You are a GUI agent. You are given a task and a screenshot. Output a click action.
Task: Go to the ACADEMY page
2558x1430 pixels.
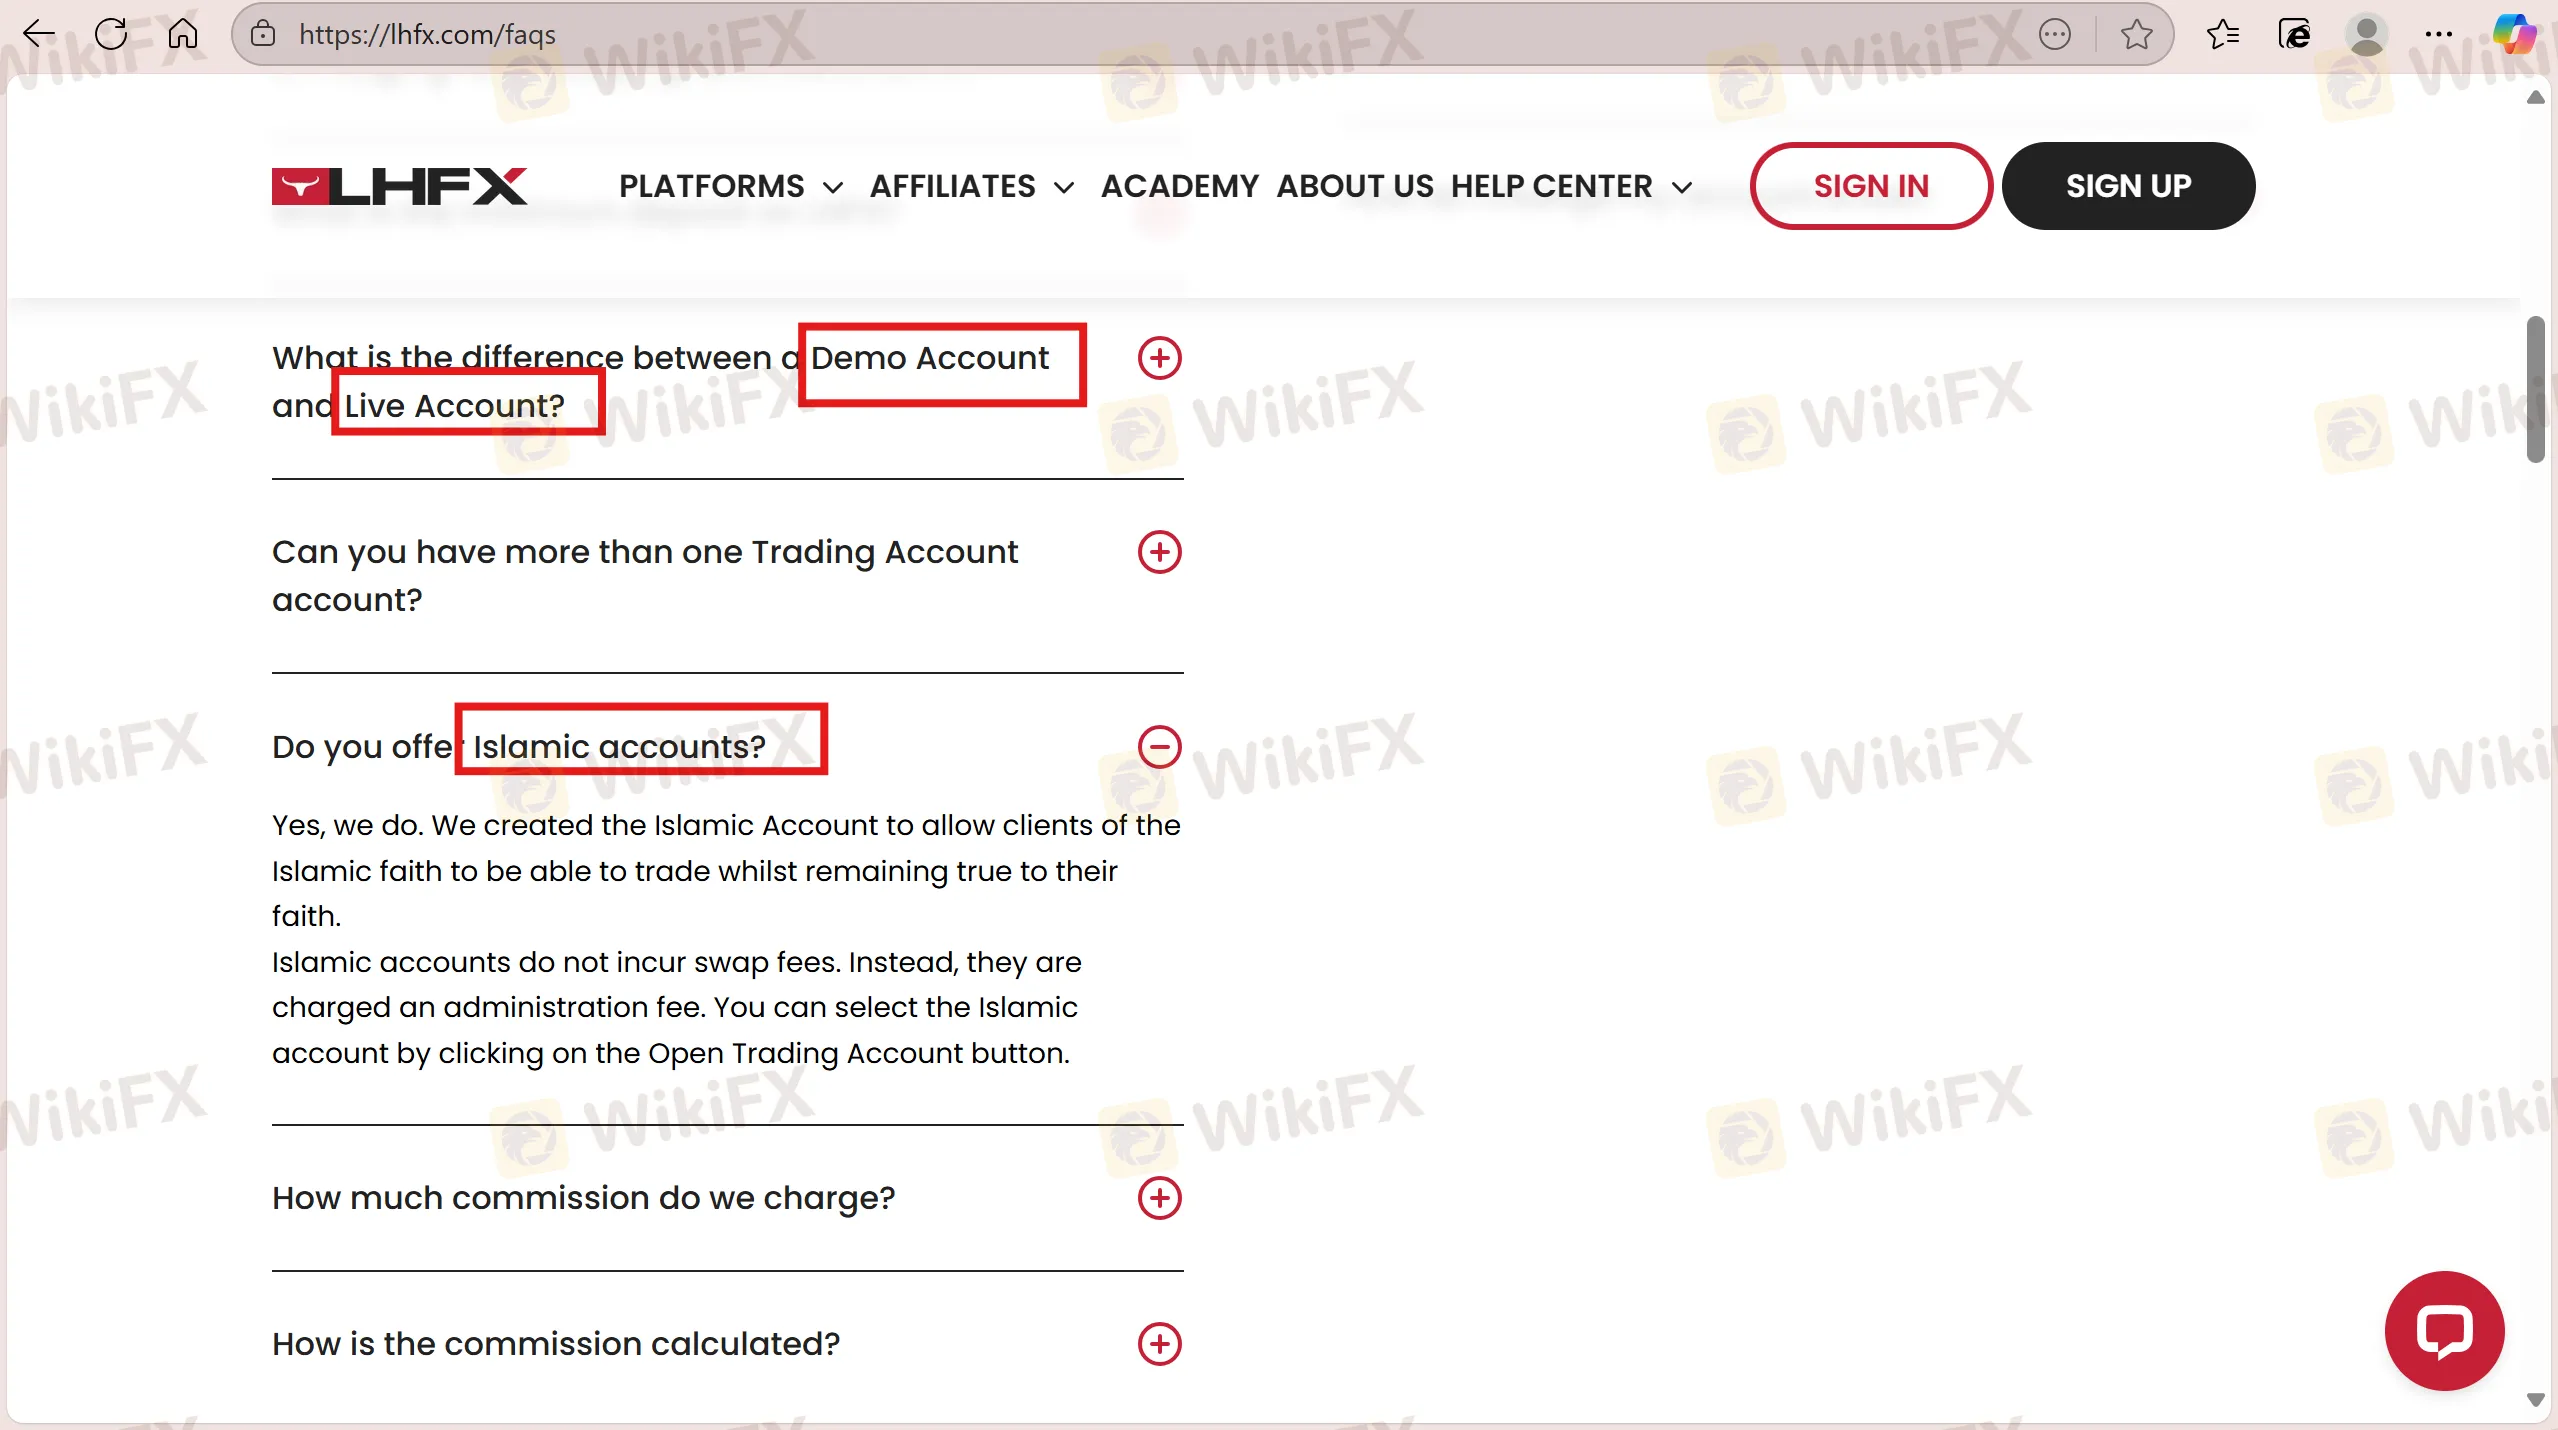point(1179,186)
